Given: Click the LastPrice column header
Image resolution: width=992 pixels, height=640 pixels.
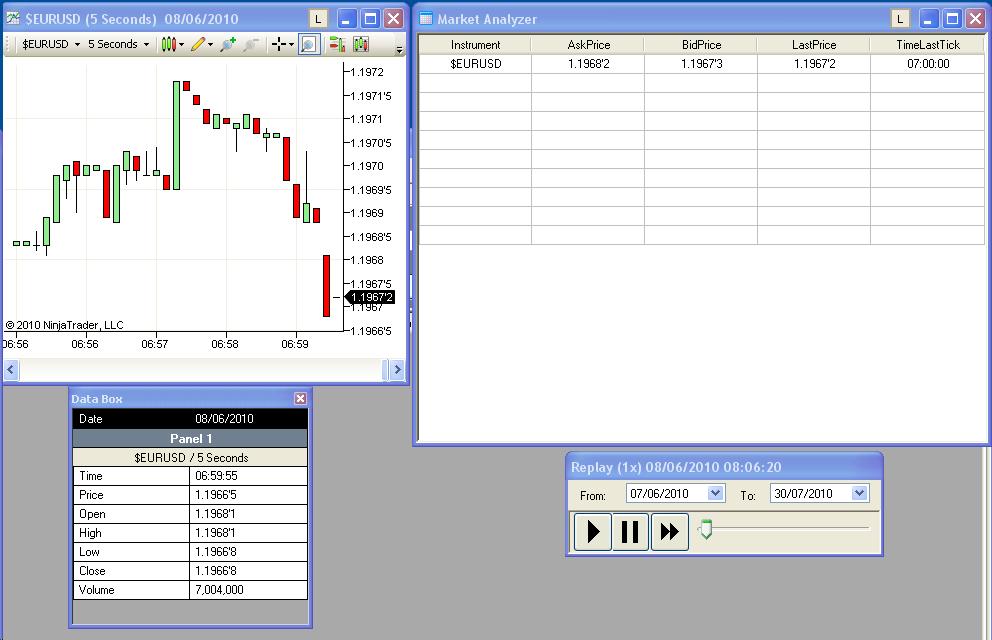Looking at the screenshot, I should [814, 45].
